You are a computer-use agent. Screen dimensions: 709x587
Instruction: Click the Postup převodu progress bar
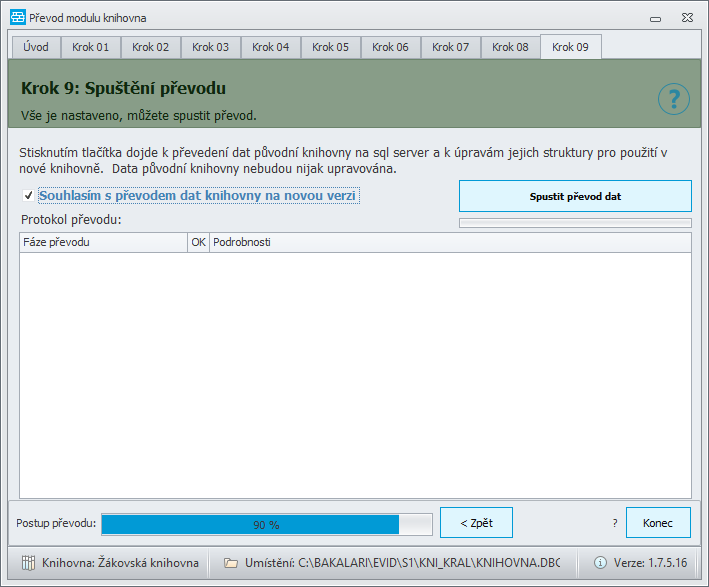click(267, 525)
